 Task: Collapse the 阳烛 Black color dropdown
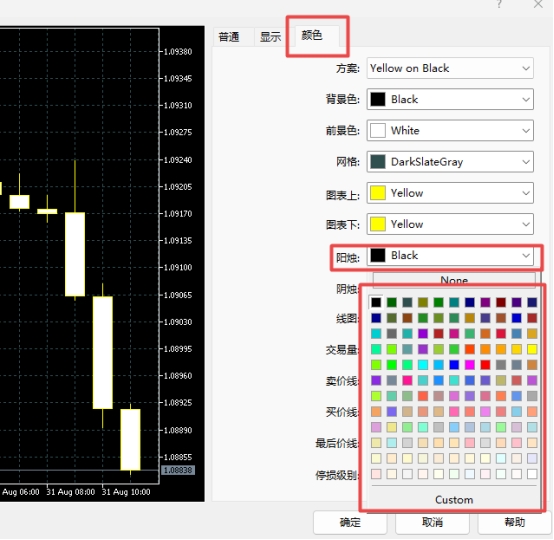click(450, 256)
